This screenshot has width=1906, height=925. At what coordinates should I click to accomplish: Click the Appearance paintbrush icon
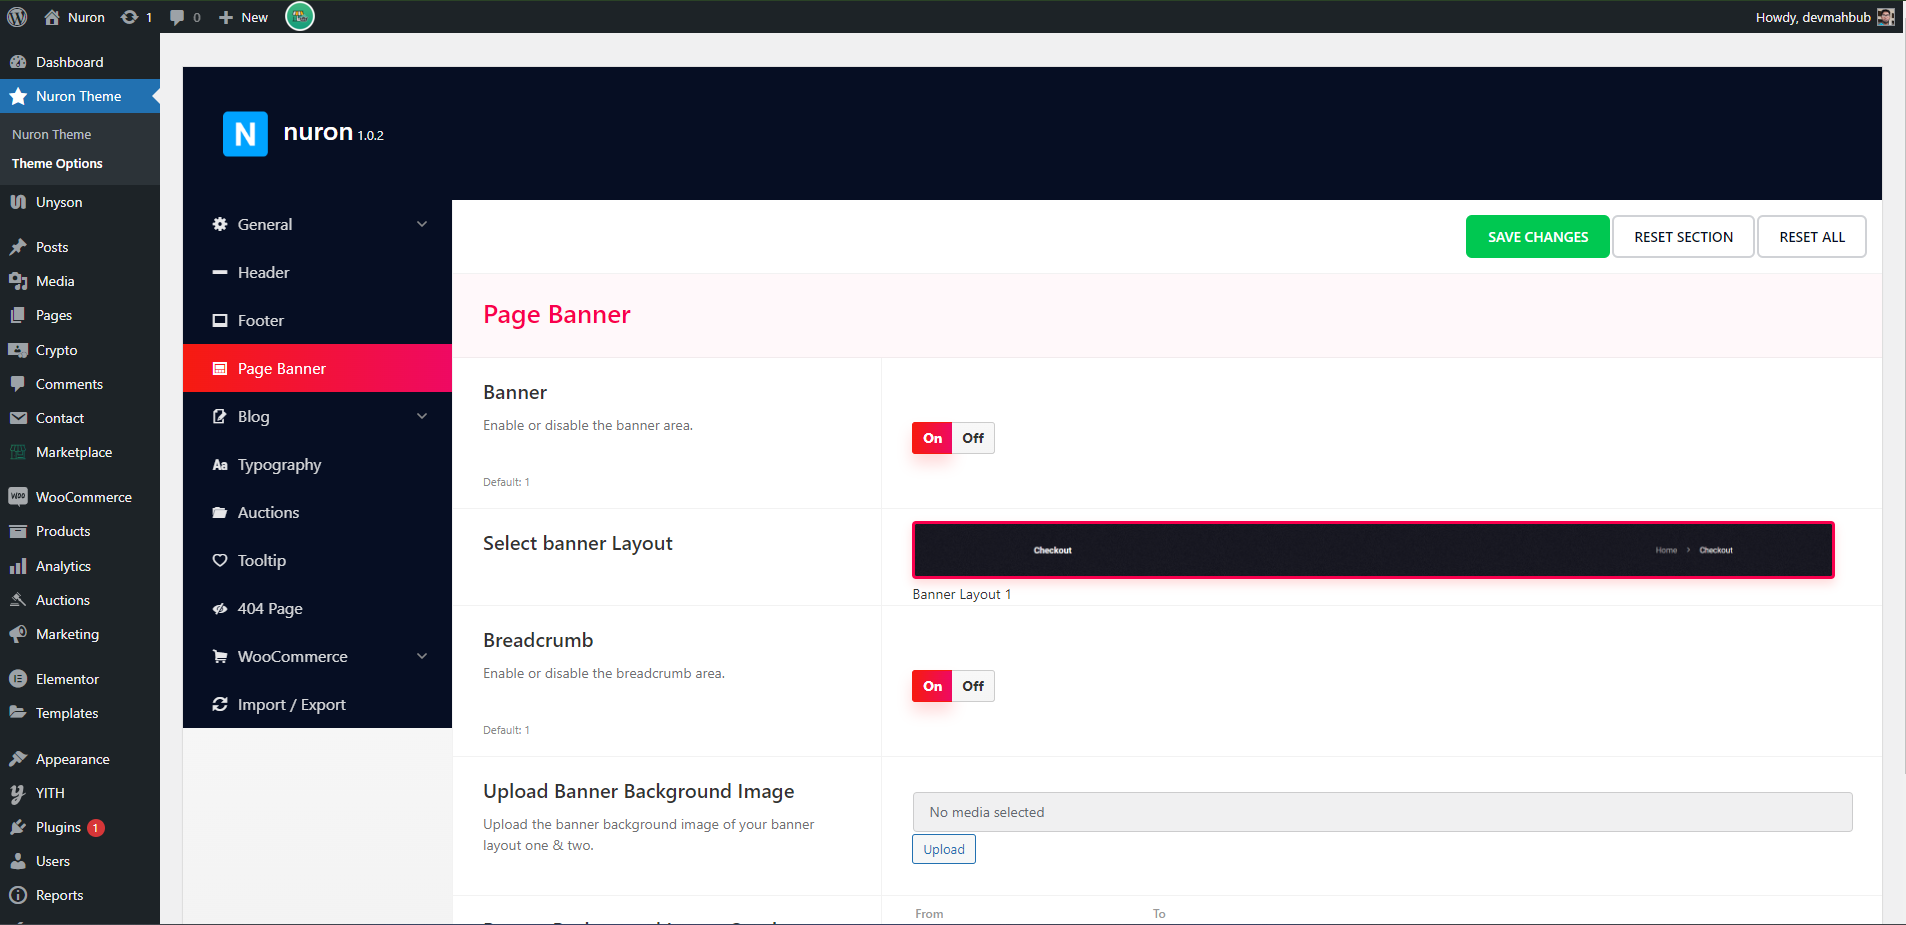(18, 759)
